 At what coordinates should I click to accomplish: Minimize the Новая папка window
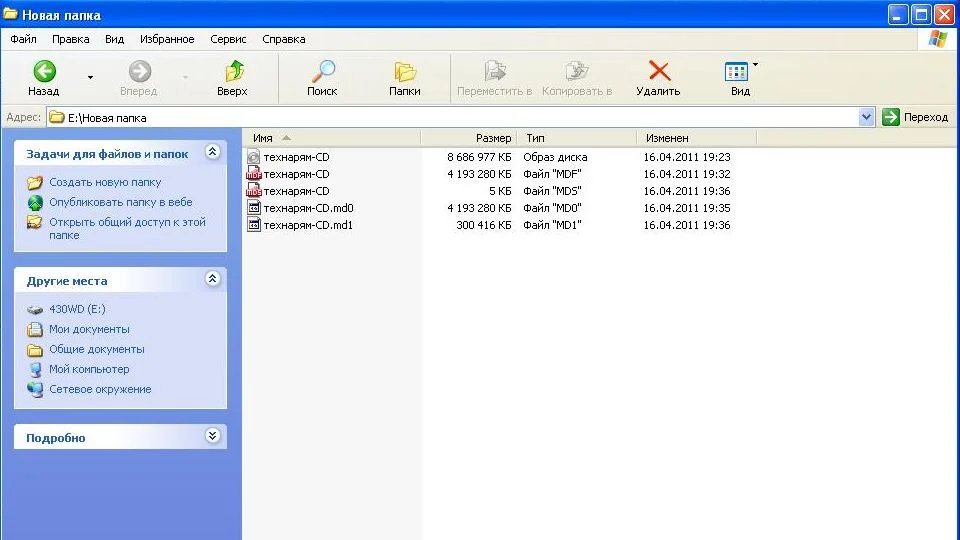[x=898, y=14]
